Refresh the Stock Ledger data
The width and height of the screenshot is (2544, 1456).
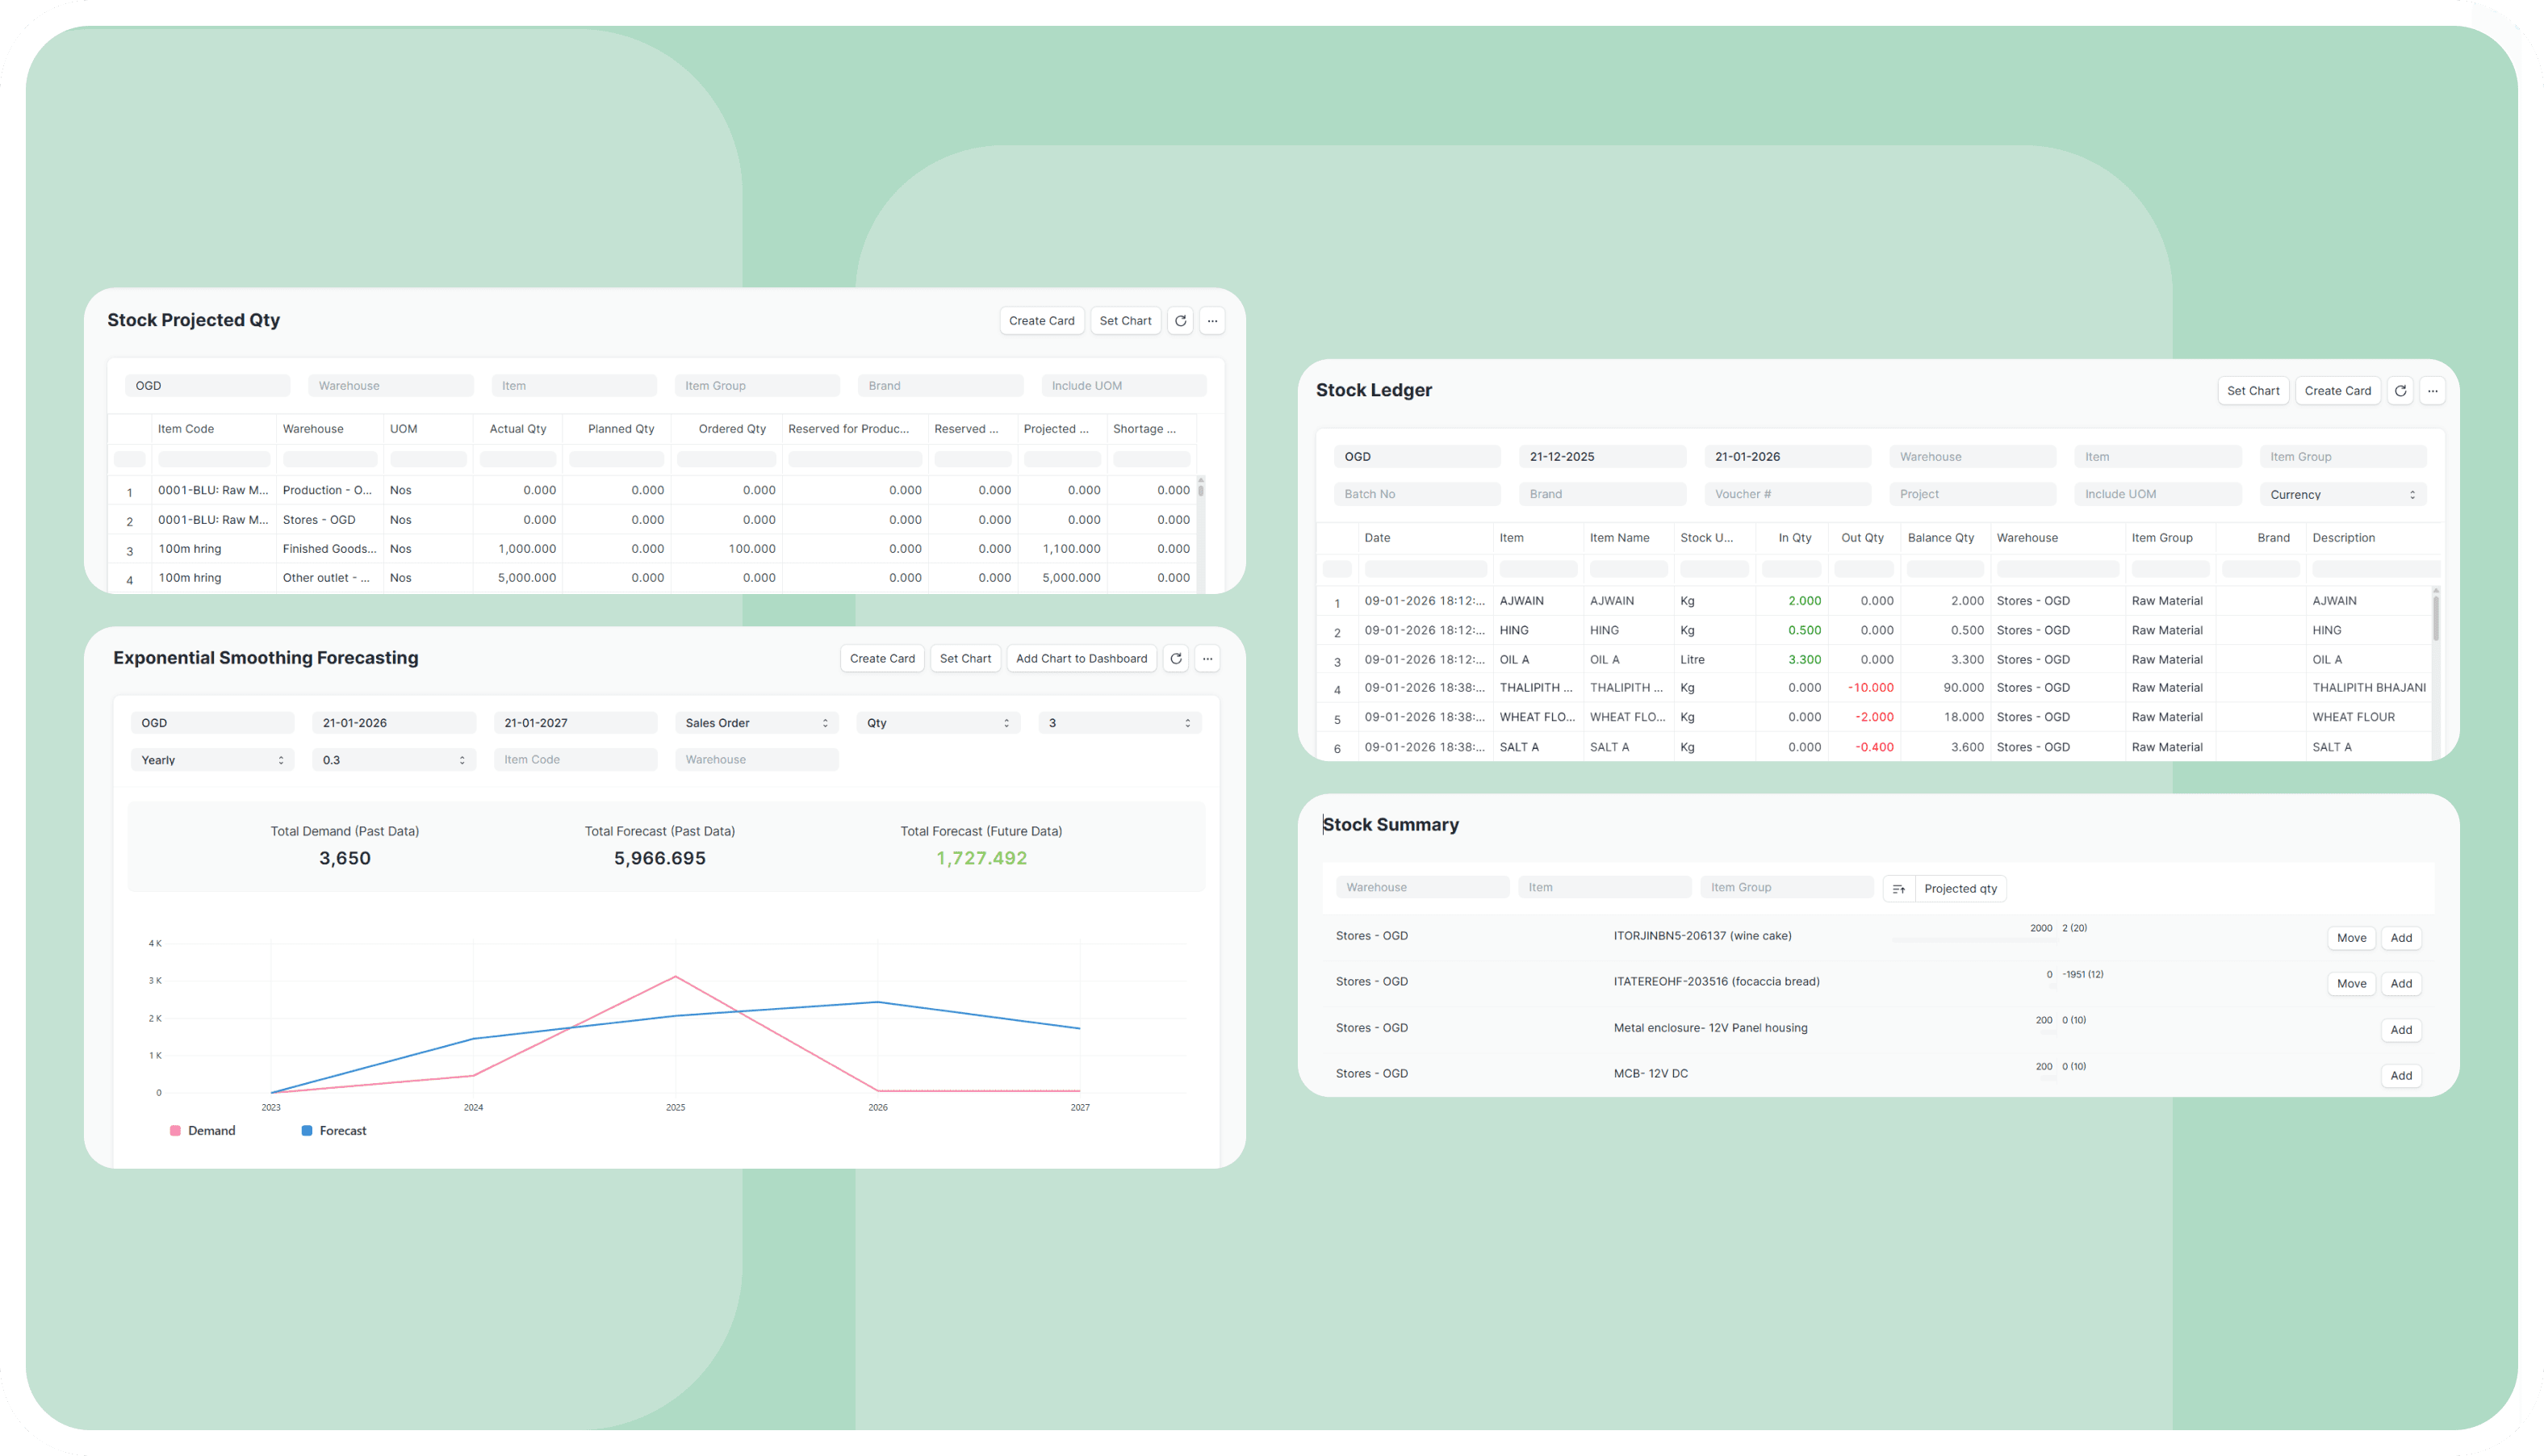click(2401, 390)
